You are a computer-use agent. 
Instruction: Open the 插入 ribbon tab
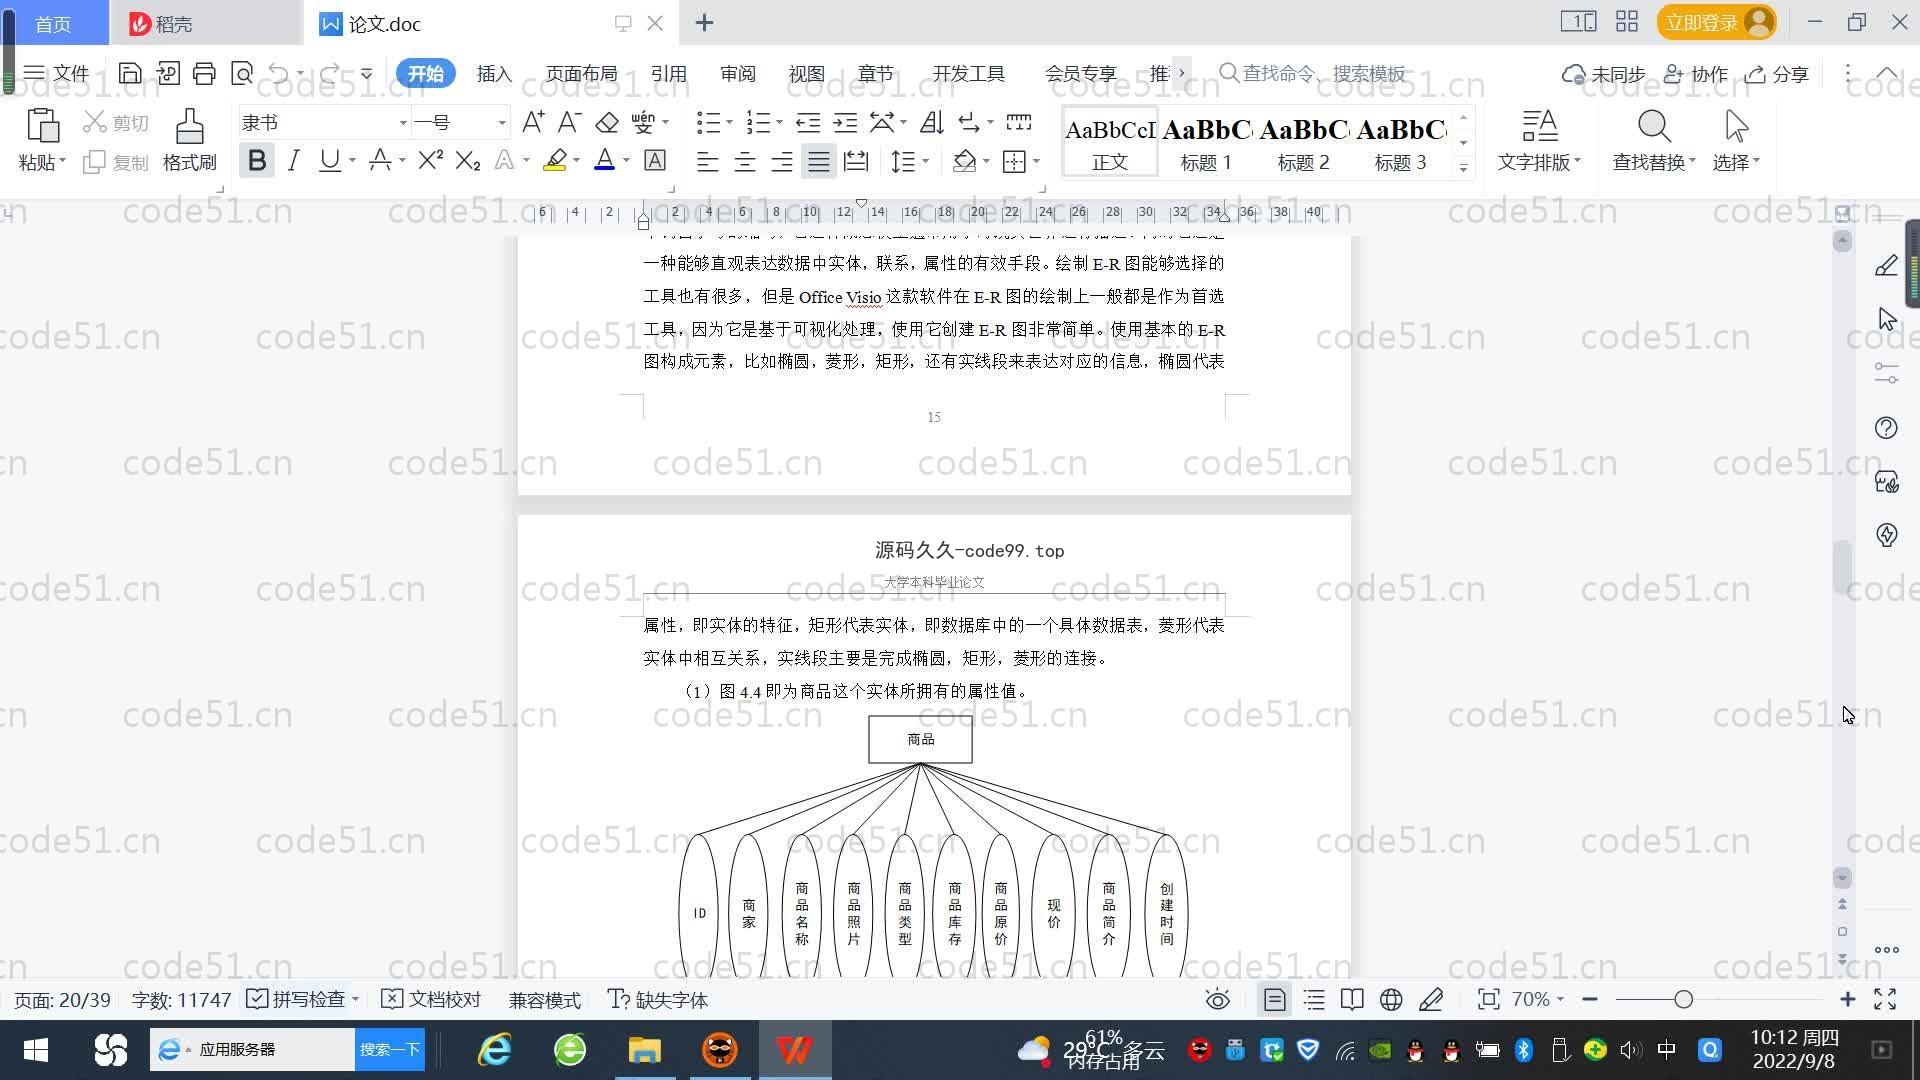494,74
